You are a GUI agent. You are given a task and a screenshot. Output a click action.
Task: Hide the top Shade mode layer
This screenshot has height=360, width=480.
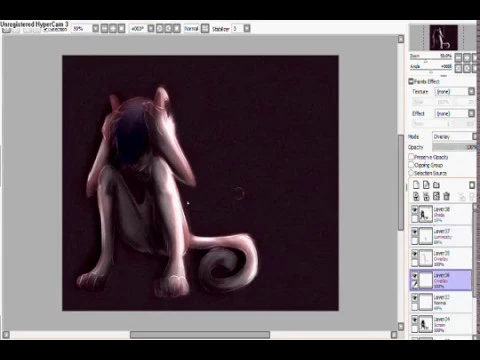click(x=415, y=210)
